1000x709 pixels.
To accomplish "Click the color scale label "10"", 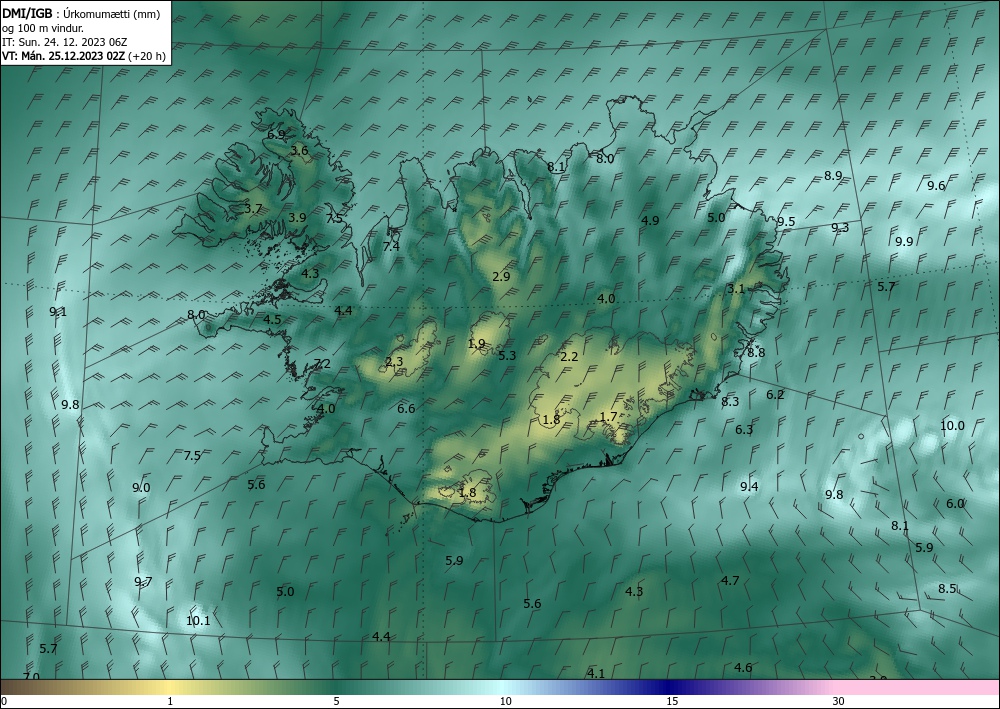I will click(x=505, y=701).
